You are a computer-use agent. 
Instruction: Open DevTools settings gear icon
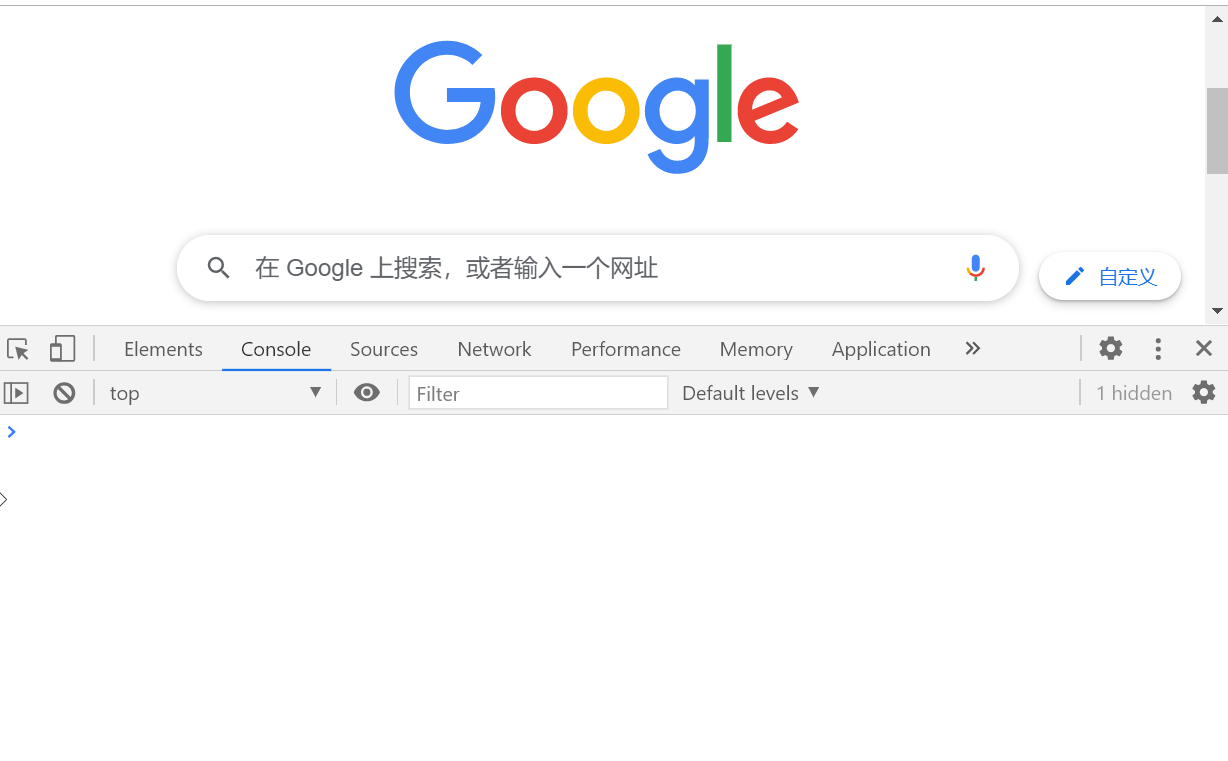pos(1111,348)
